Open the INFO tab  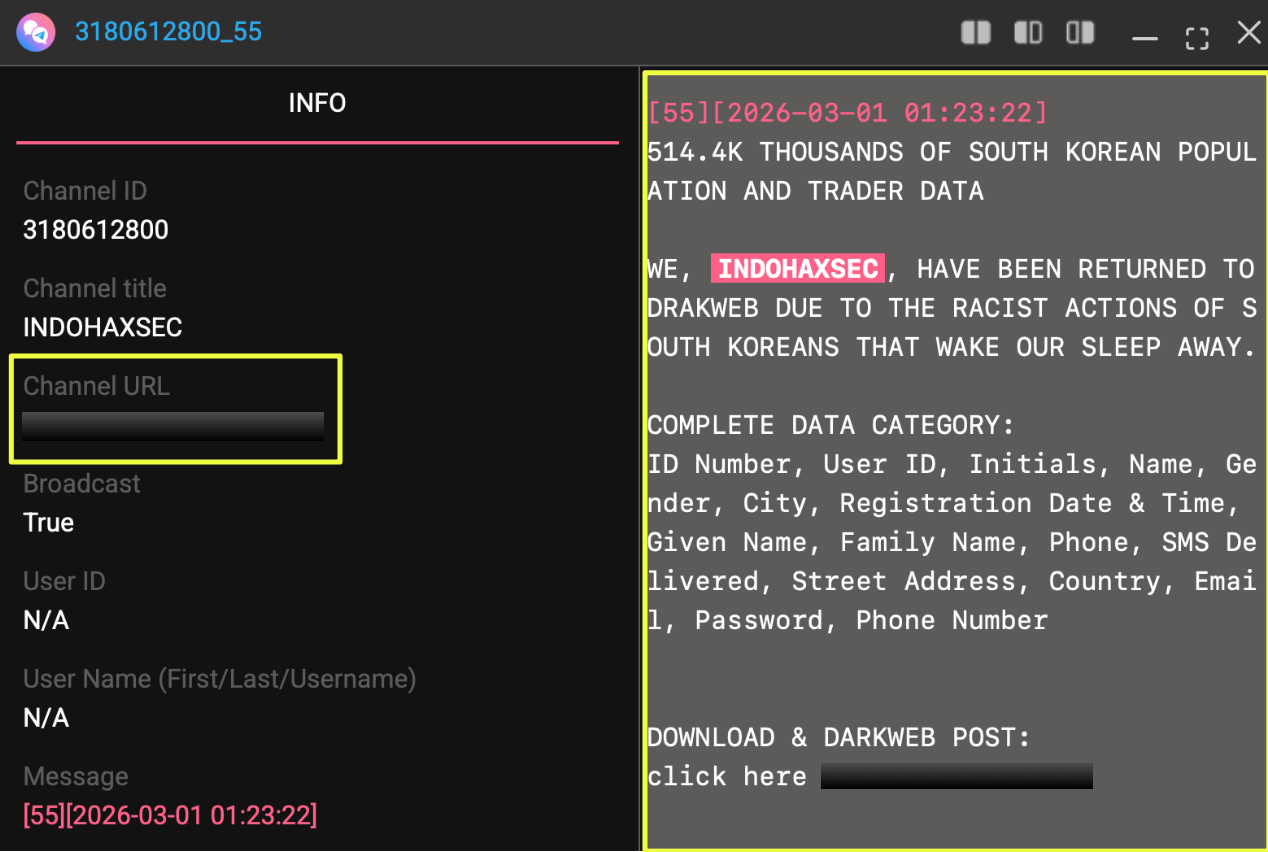click(317, 103)
